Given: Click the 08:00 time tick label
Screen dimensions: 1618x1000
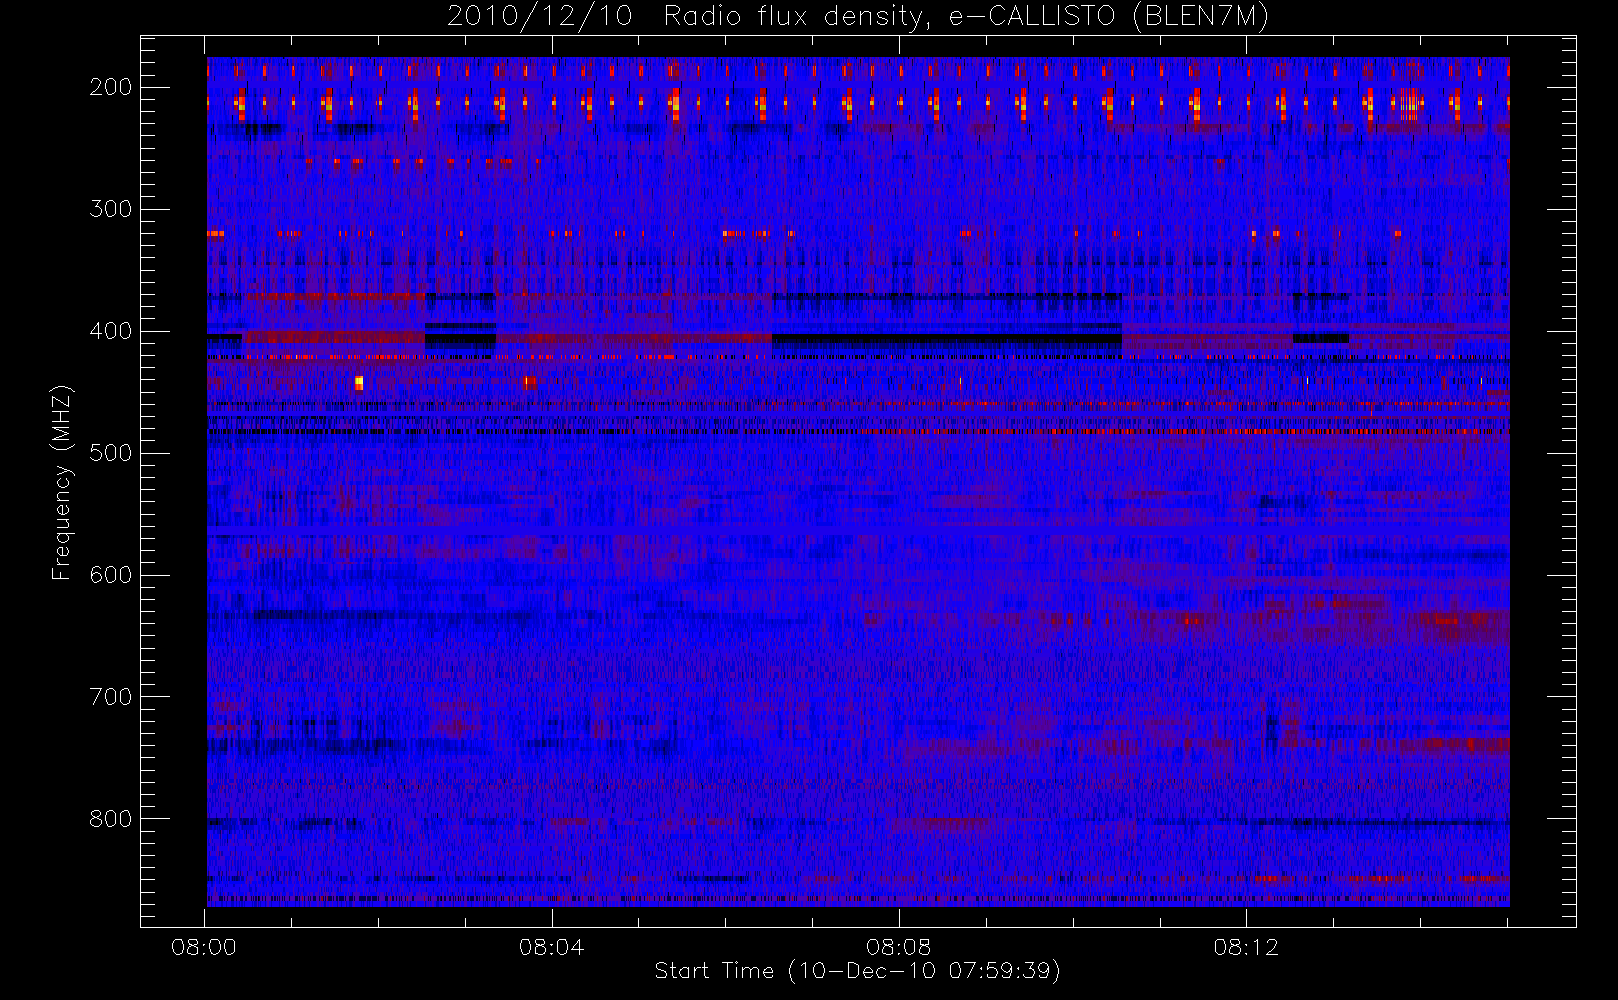Looking at the screenshot, I should coord(204,947).
